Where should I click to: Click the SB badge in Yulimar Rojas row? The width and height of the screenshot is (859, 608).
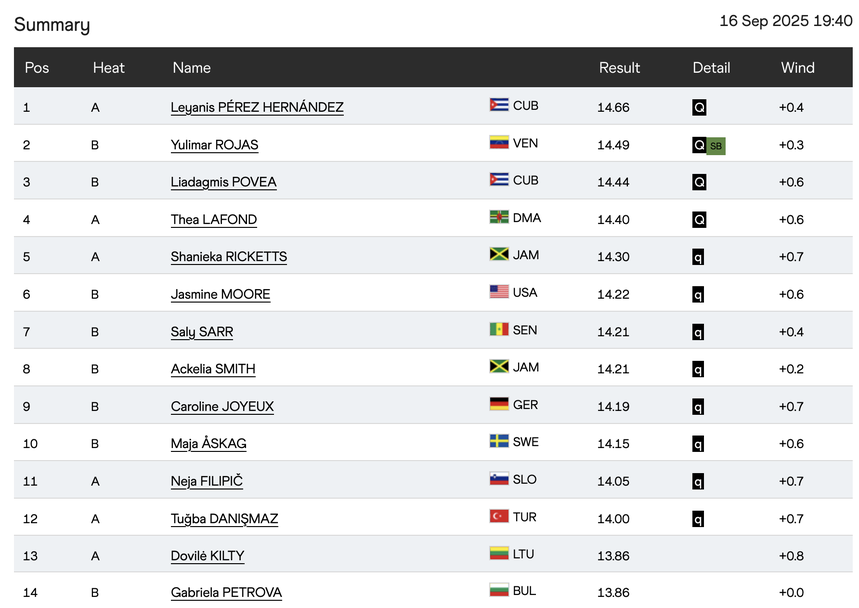click(x=716, y=146)
